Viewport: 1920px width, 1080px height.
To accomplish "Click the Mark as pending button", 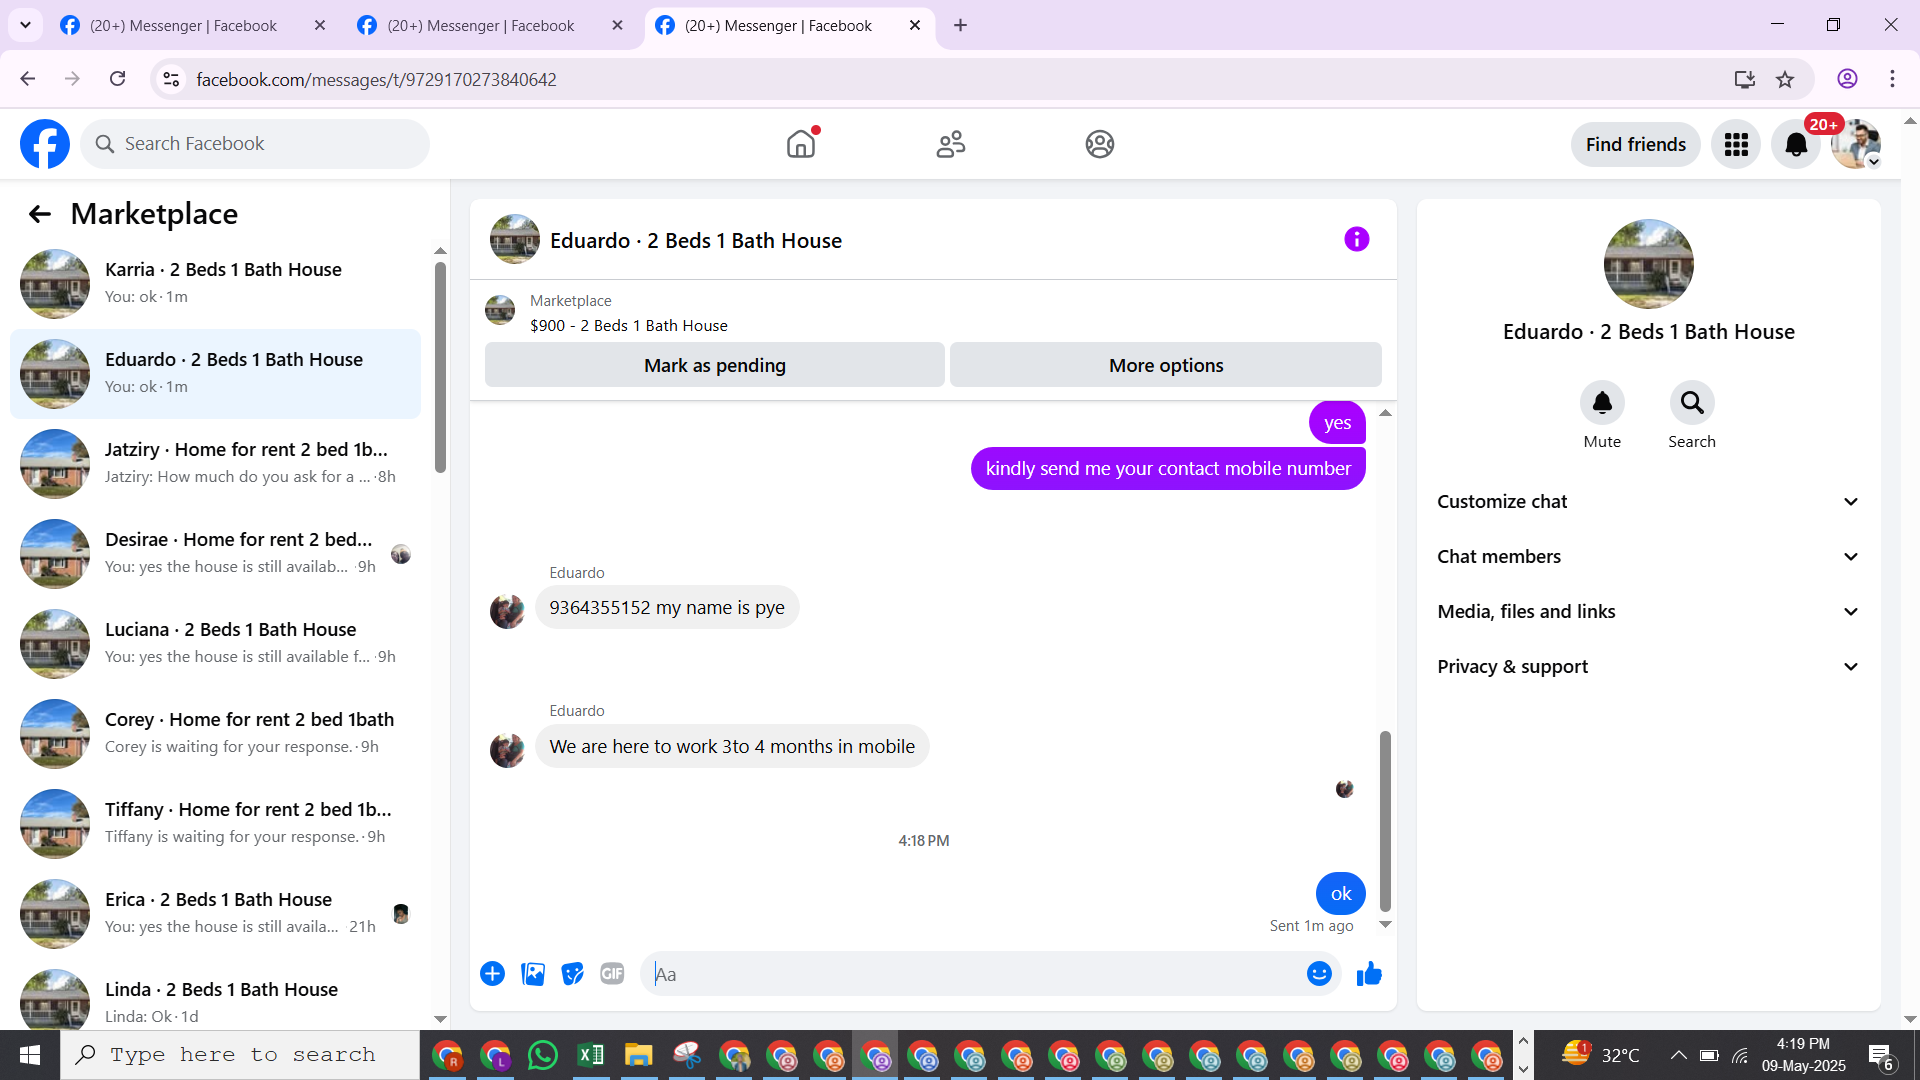I will pyautogui.click(x=714, y=365).
